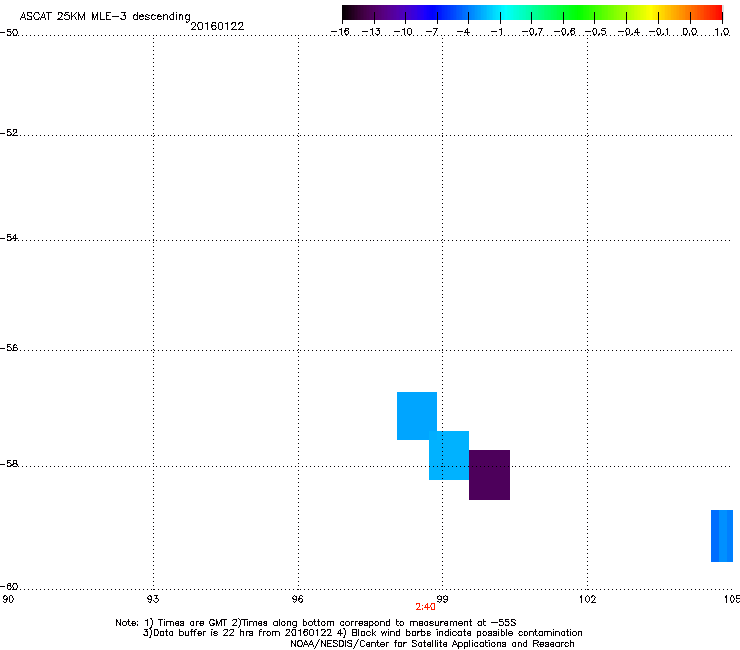Click the -1 label on the color scale
The height and width of the screenshot is (650, 740).
coord(496,32)
